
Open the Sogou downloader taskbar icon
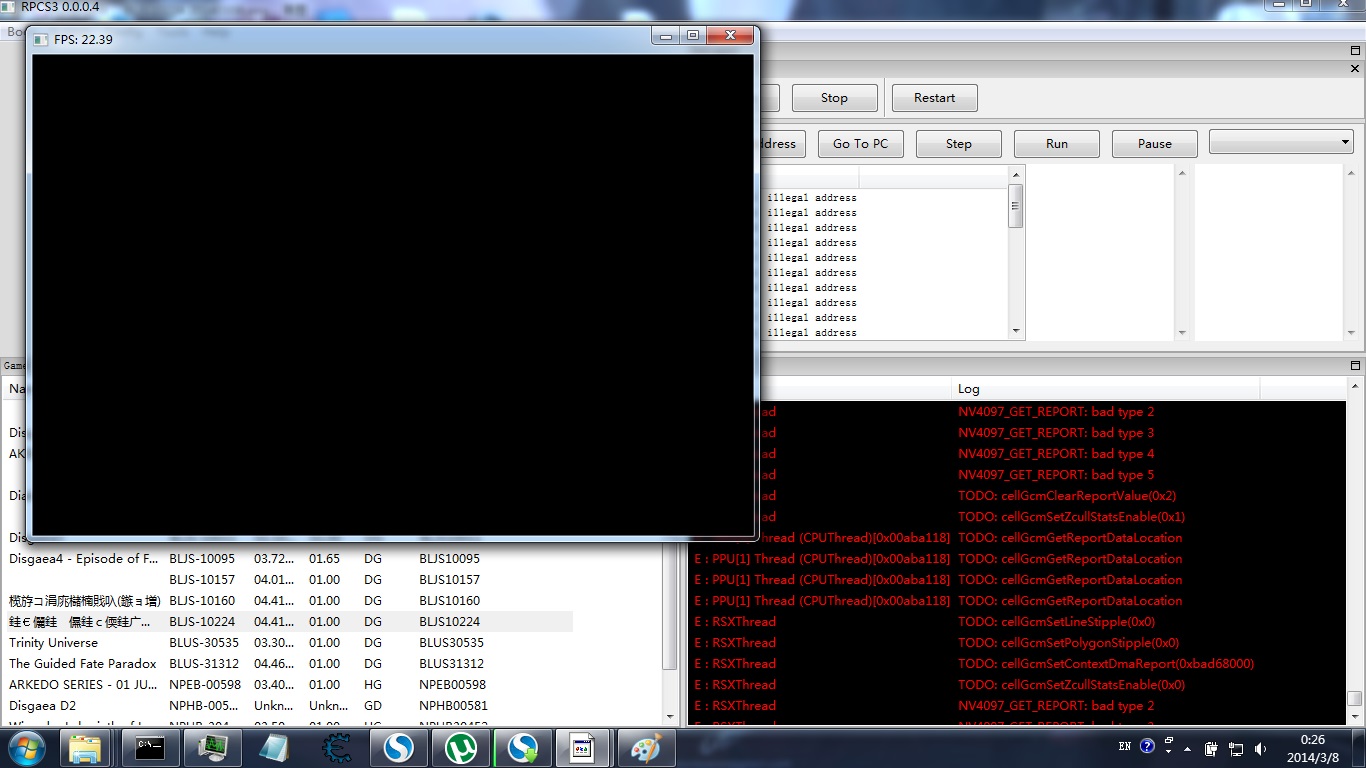(x=522, y=747)
